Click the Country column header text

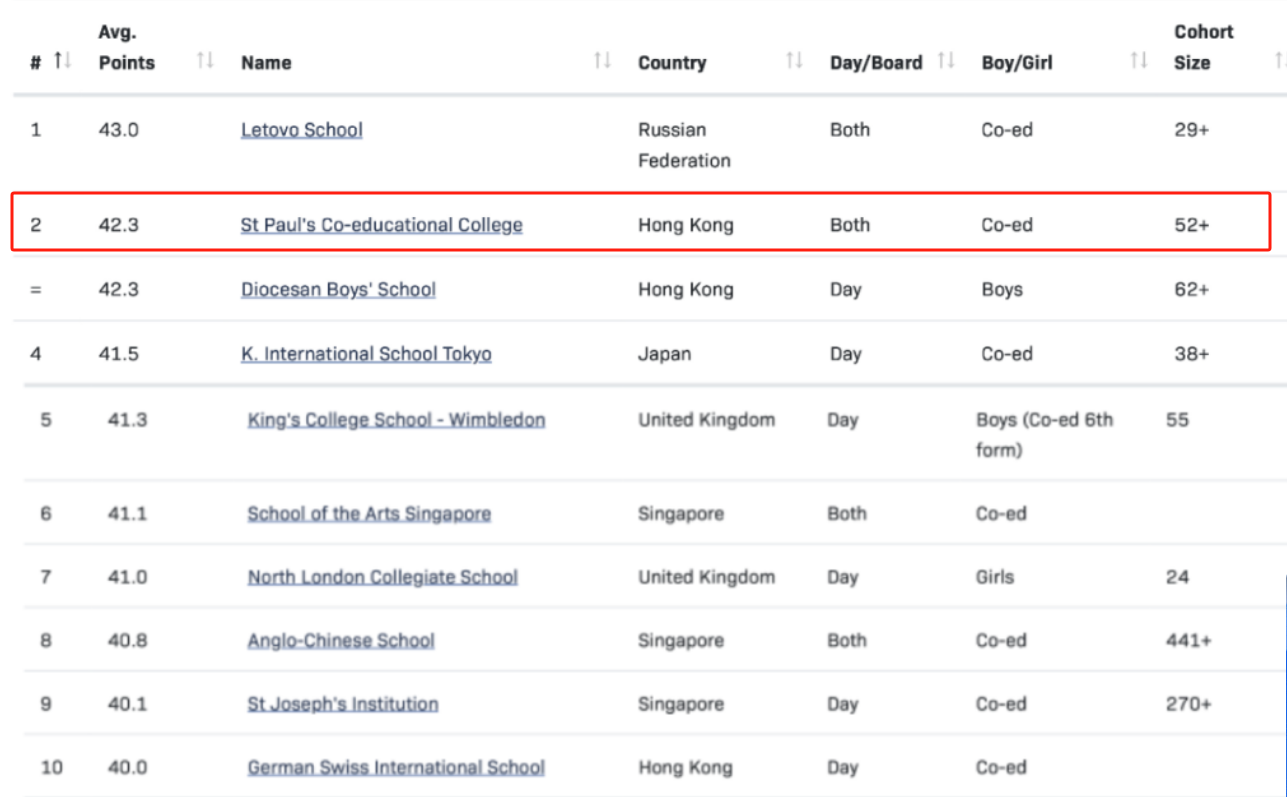click(x=672, y=62)
